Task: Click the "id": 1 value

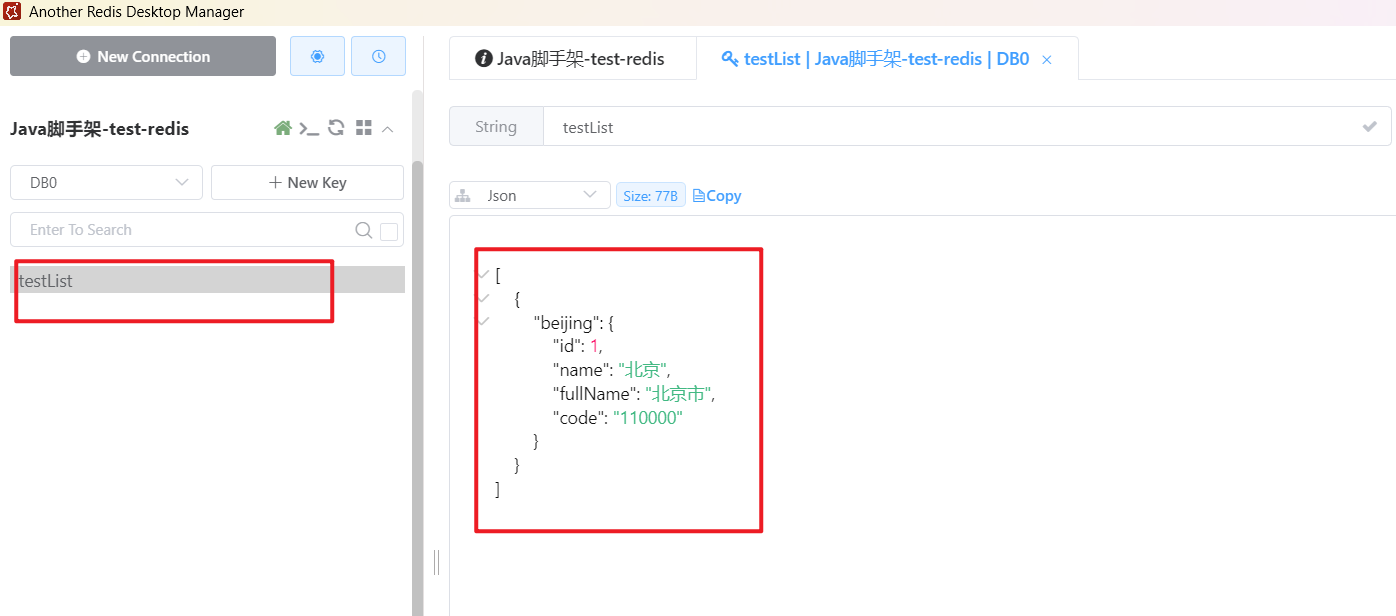Action: pyautogui.click(x=594, y=346)
